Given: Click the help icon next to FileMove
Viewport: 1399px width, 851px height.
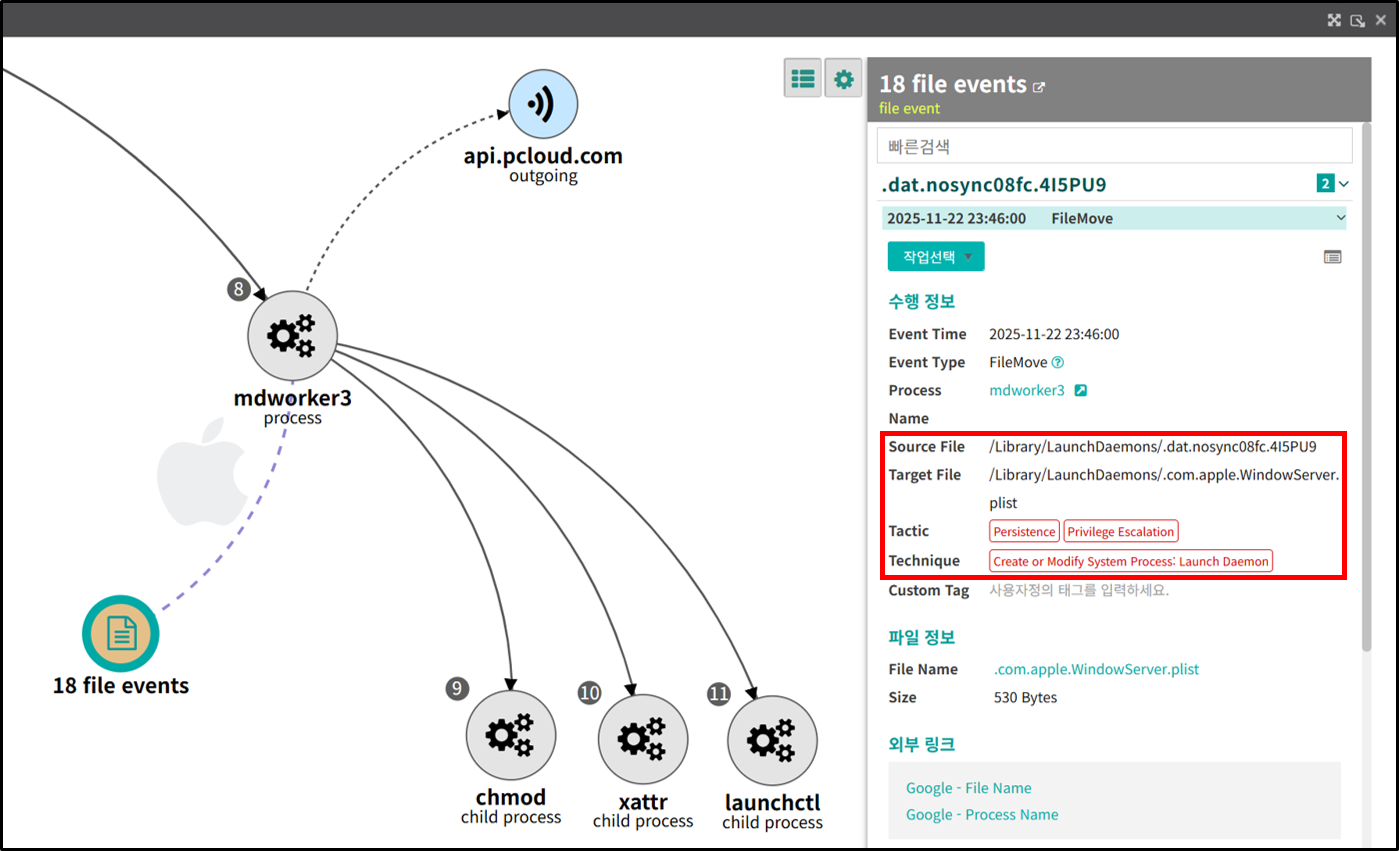Looking at the screenshot, I should 1057,363.
